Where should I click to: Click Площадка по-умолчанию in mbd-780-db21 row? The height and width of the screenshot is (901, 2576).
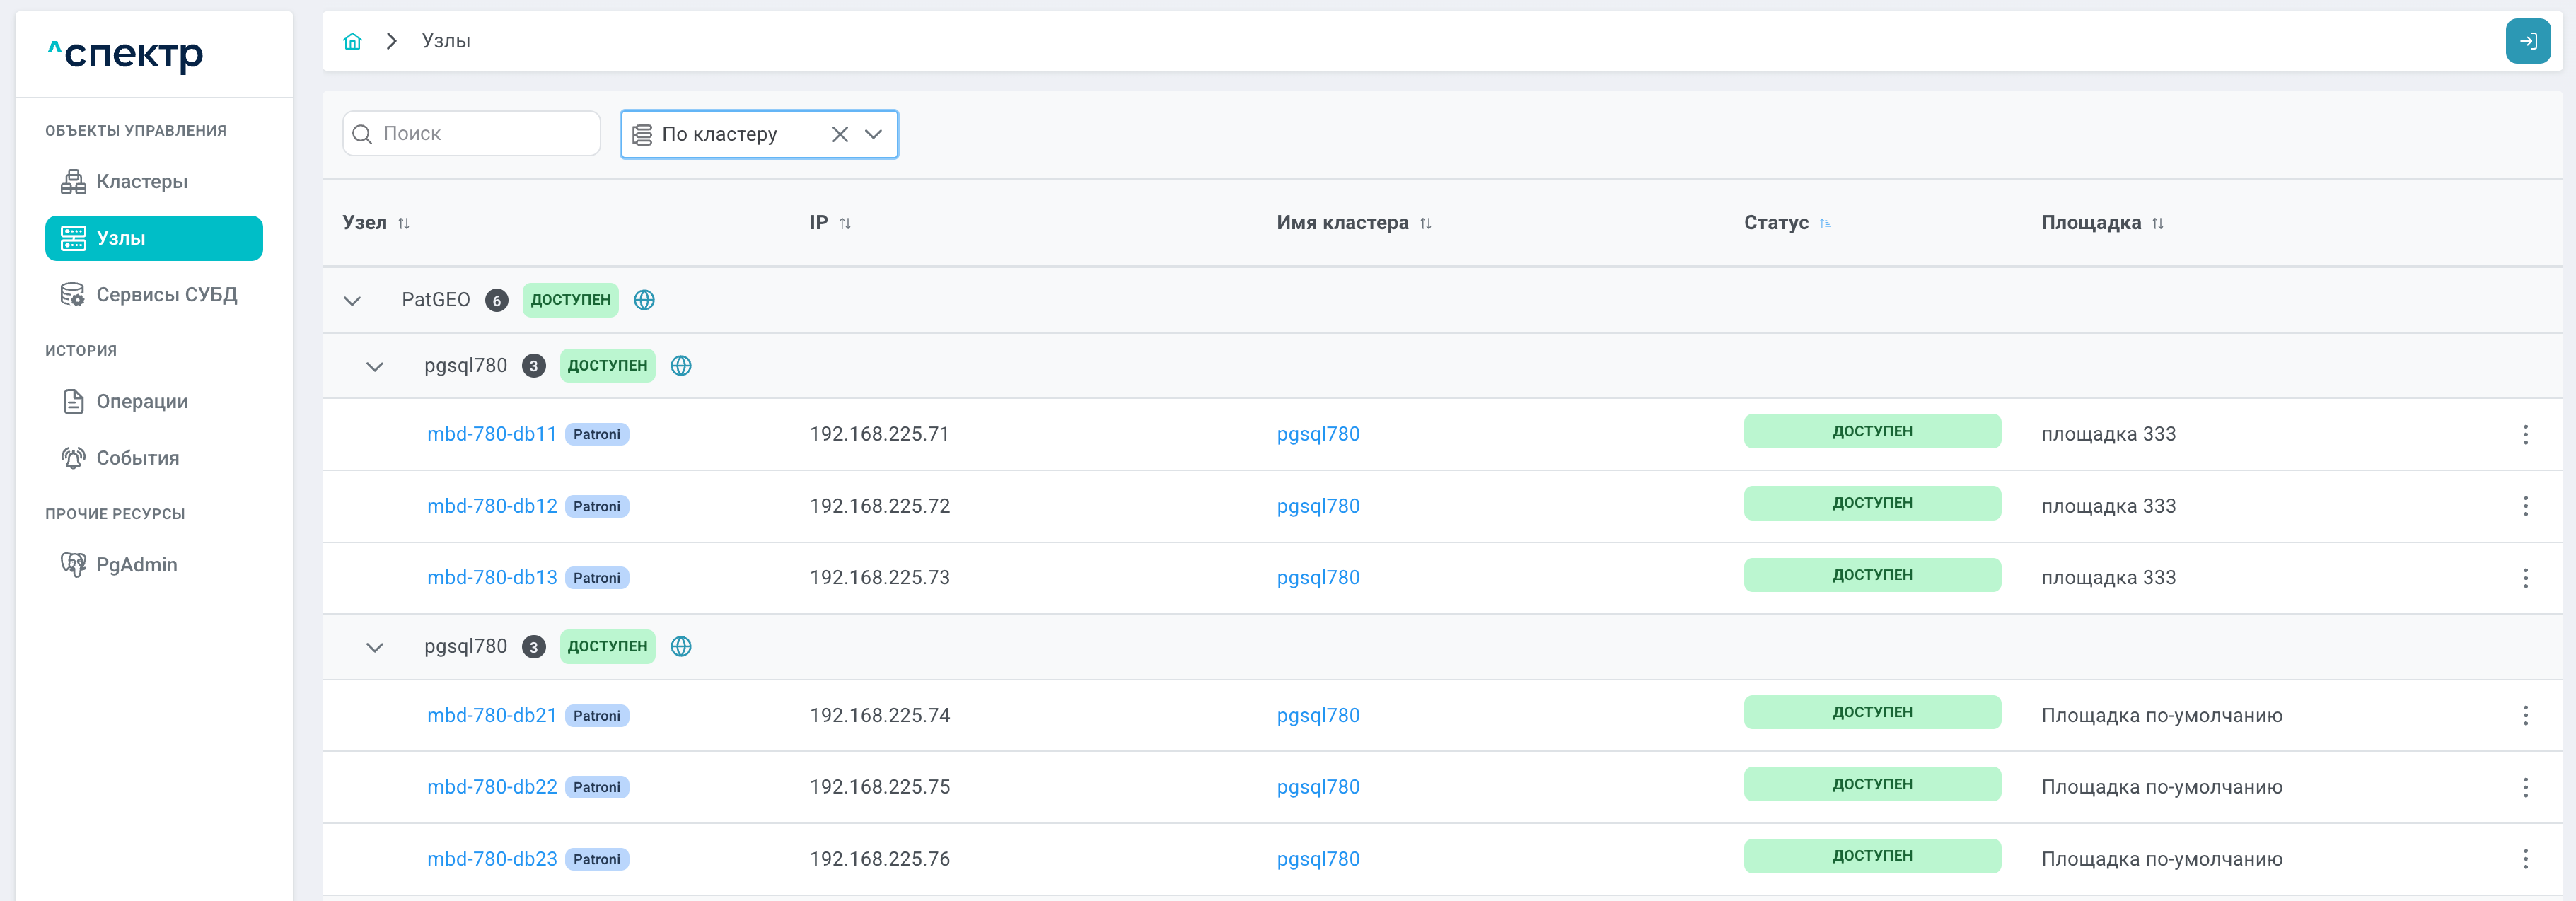point(2161,716)
